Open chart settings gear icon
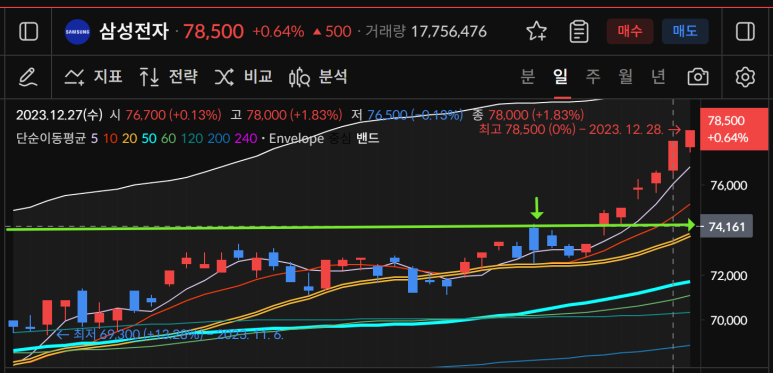 click(x=745, y=77)
